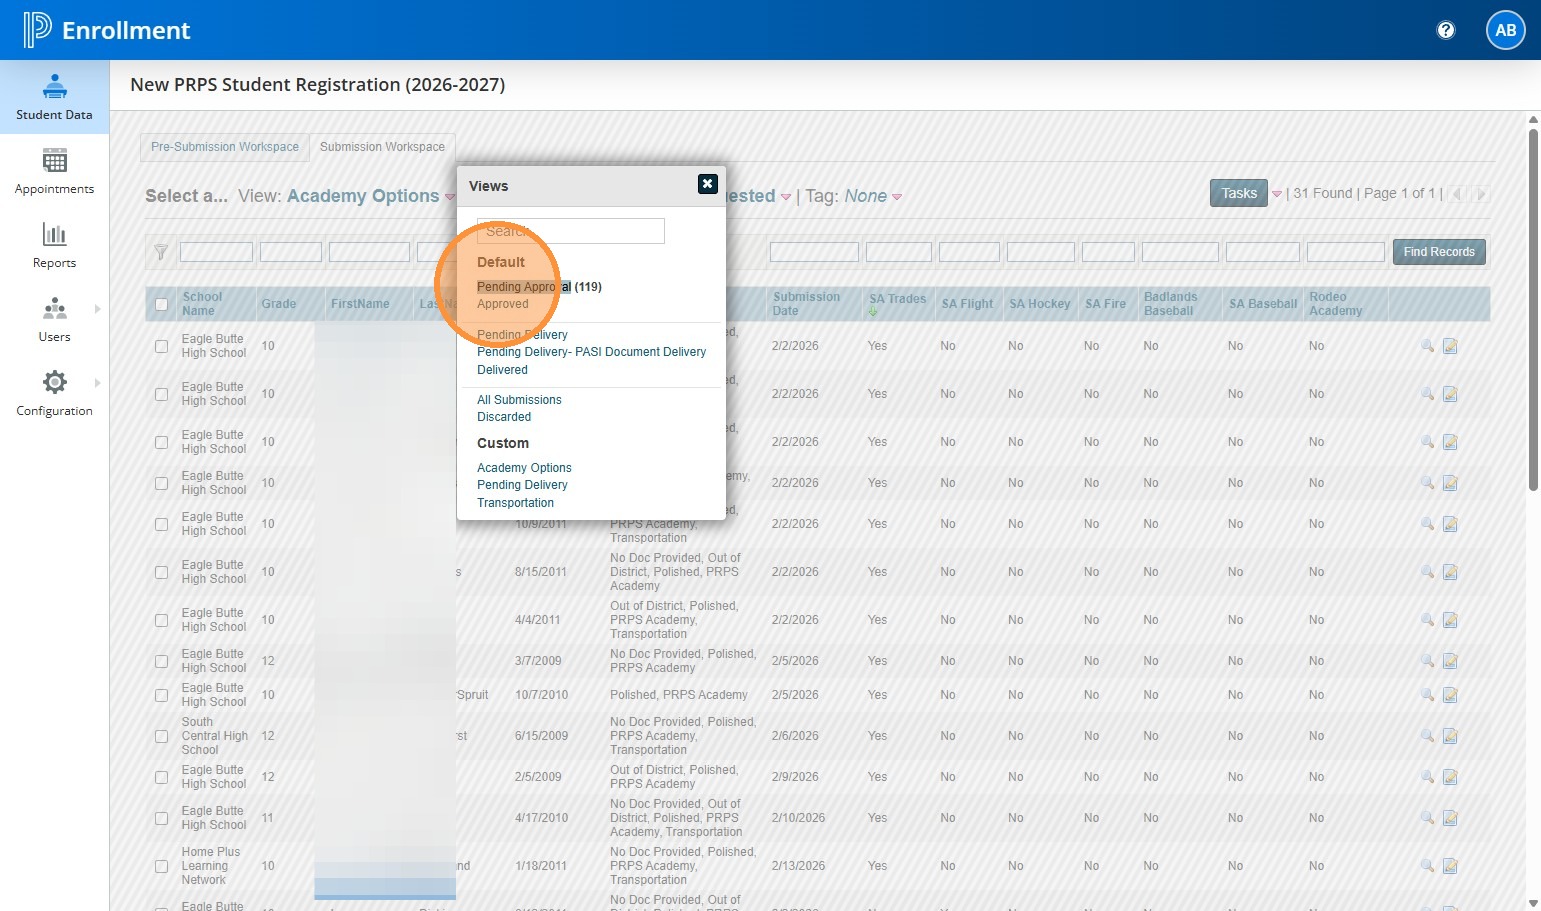Image resolution: width=1541 pixels, height=911 pixels.
Task: Switch to the Pre-Submission Workspace tab
Action: click(225, 147)
